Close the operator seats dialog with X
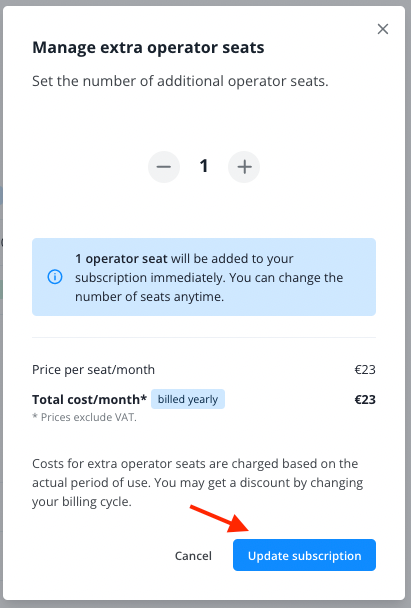This screenshot has height=608, width=411. [383, 29]
